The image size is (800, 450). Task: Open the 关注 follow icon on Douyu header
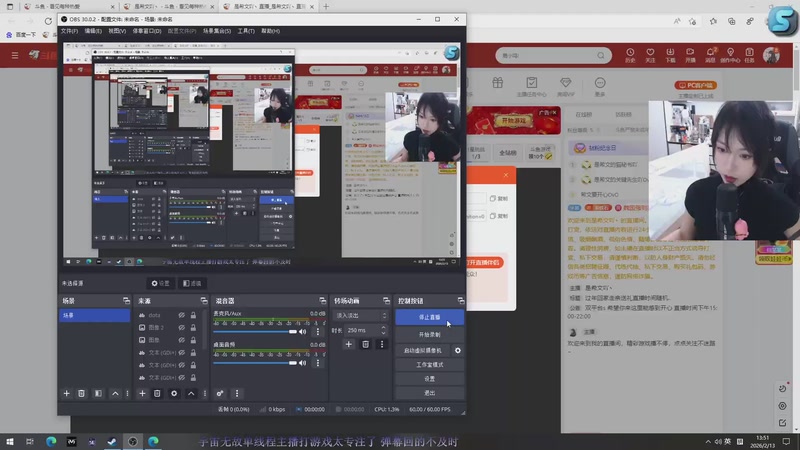pyautogui.click(x=650, y=55)
